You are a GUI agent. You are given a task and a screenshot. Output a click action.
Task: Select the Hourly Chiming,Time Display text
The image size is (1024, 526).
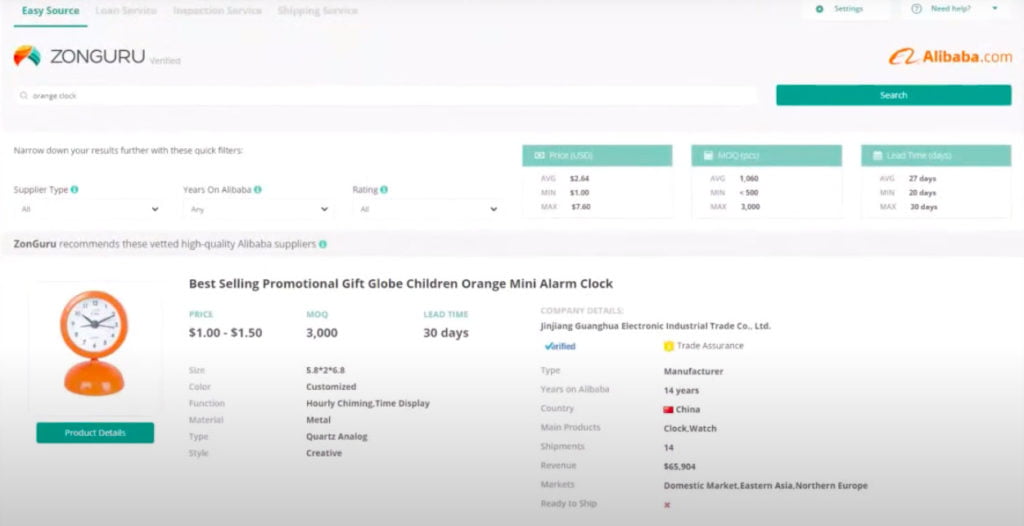point(368,403)
